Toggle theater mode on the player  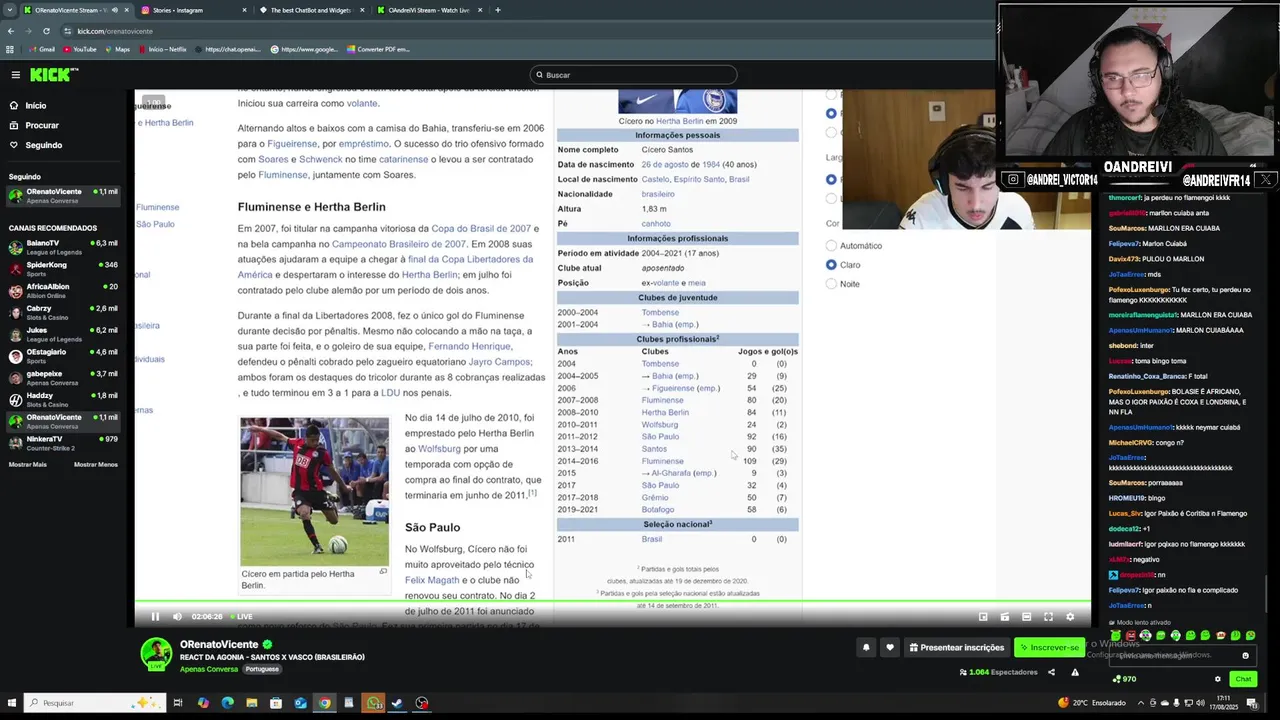click(1026, 617)
